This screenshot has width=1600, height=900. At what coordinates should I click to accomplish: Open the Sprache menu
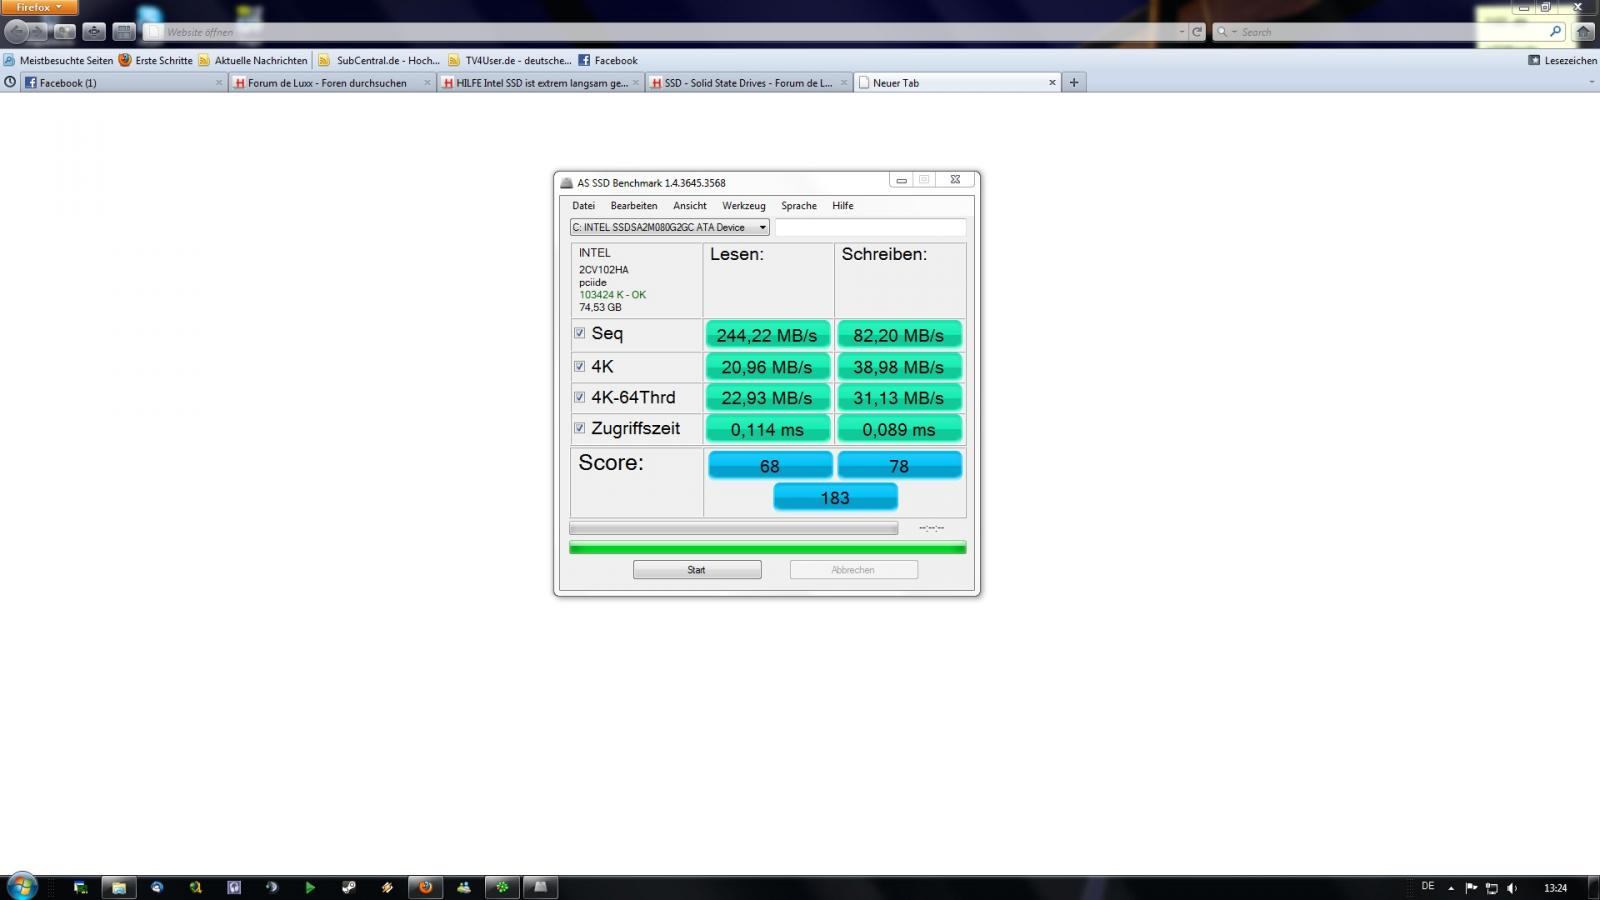[x=799, y=206]
